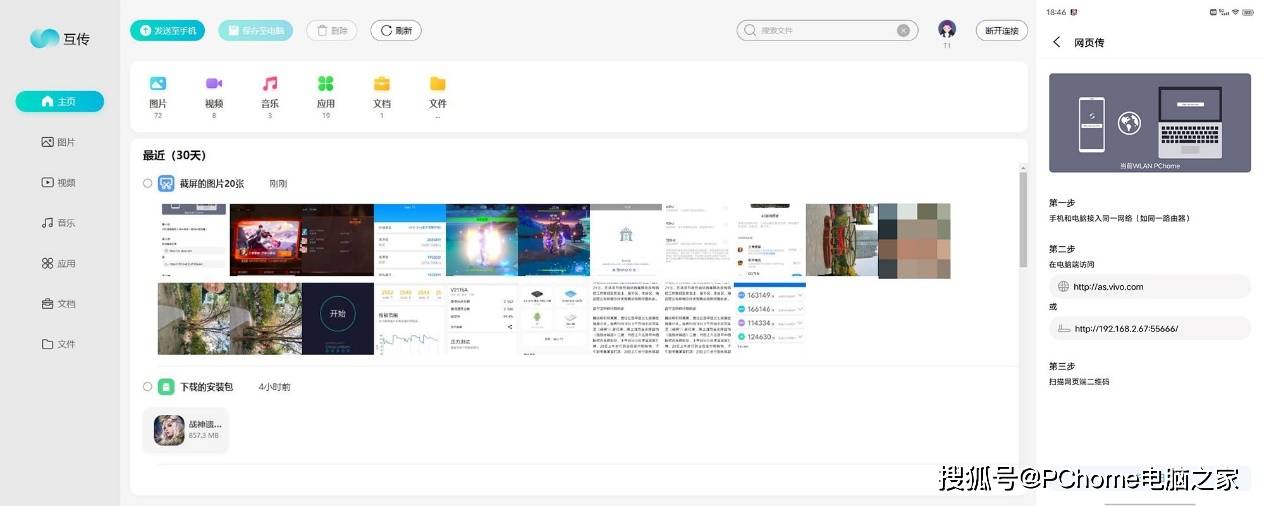Open 应用 in the left sidebar
1269x506 pixels.
[58, 264]
